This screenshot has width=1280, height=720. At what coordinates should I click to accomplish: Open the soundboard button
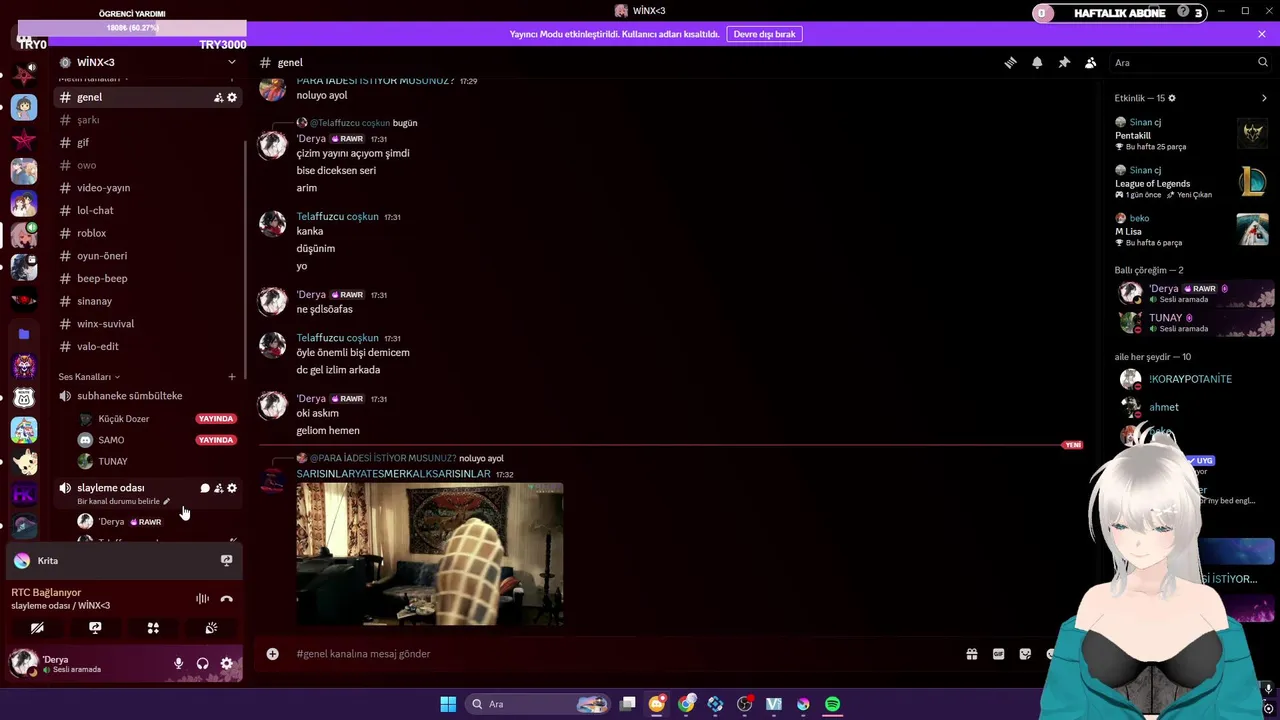coord(211,628)
